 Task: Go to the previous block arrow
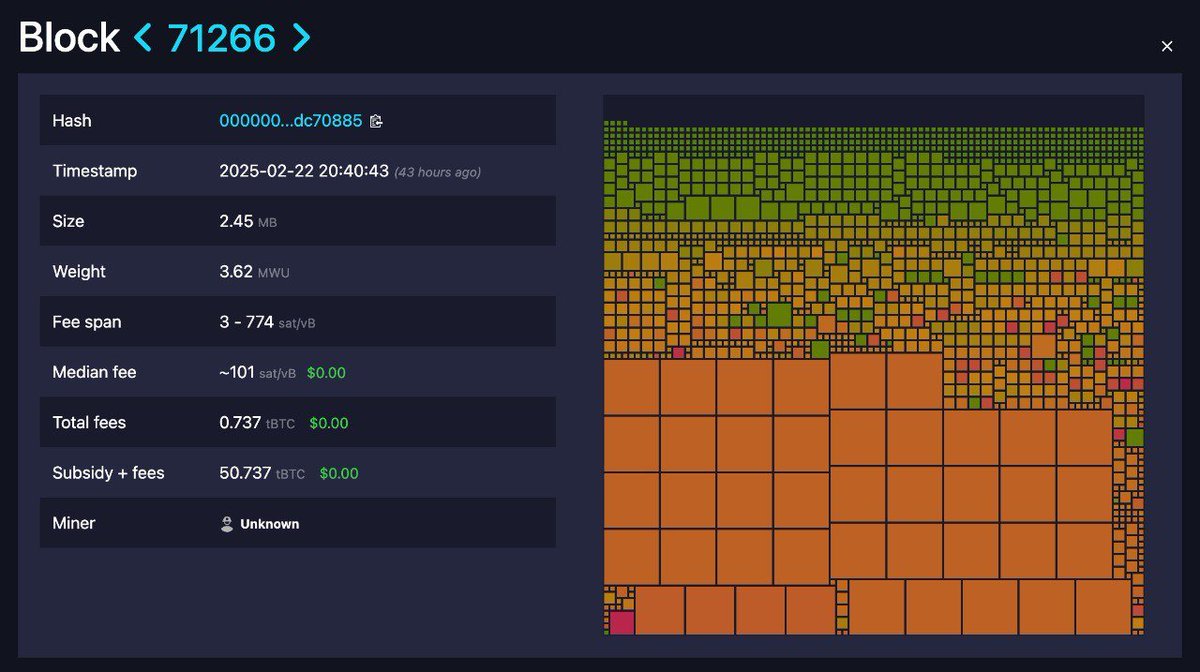tap(144, 38)
